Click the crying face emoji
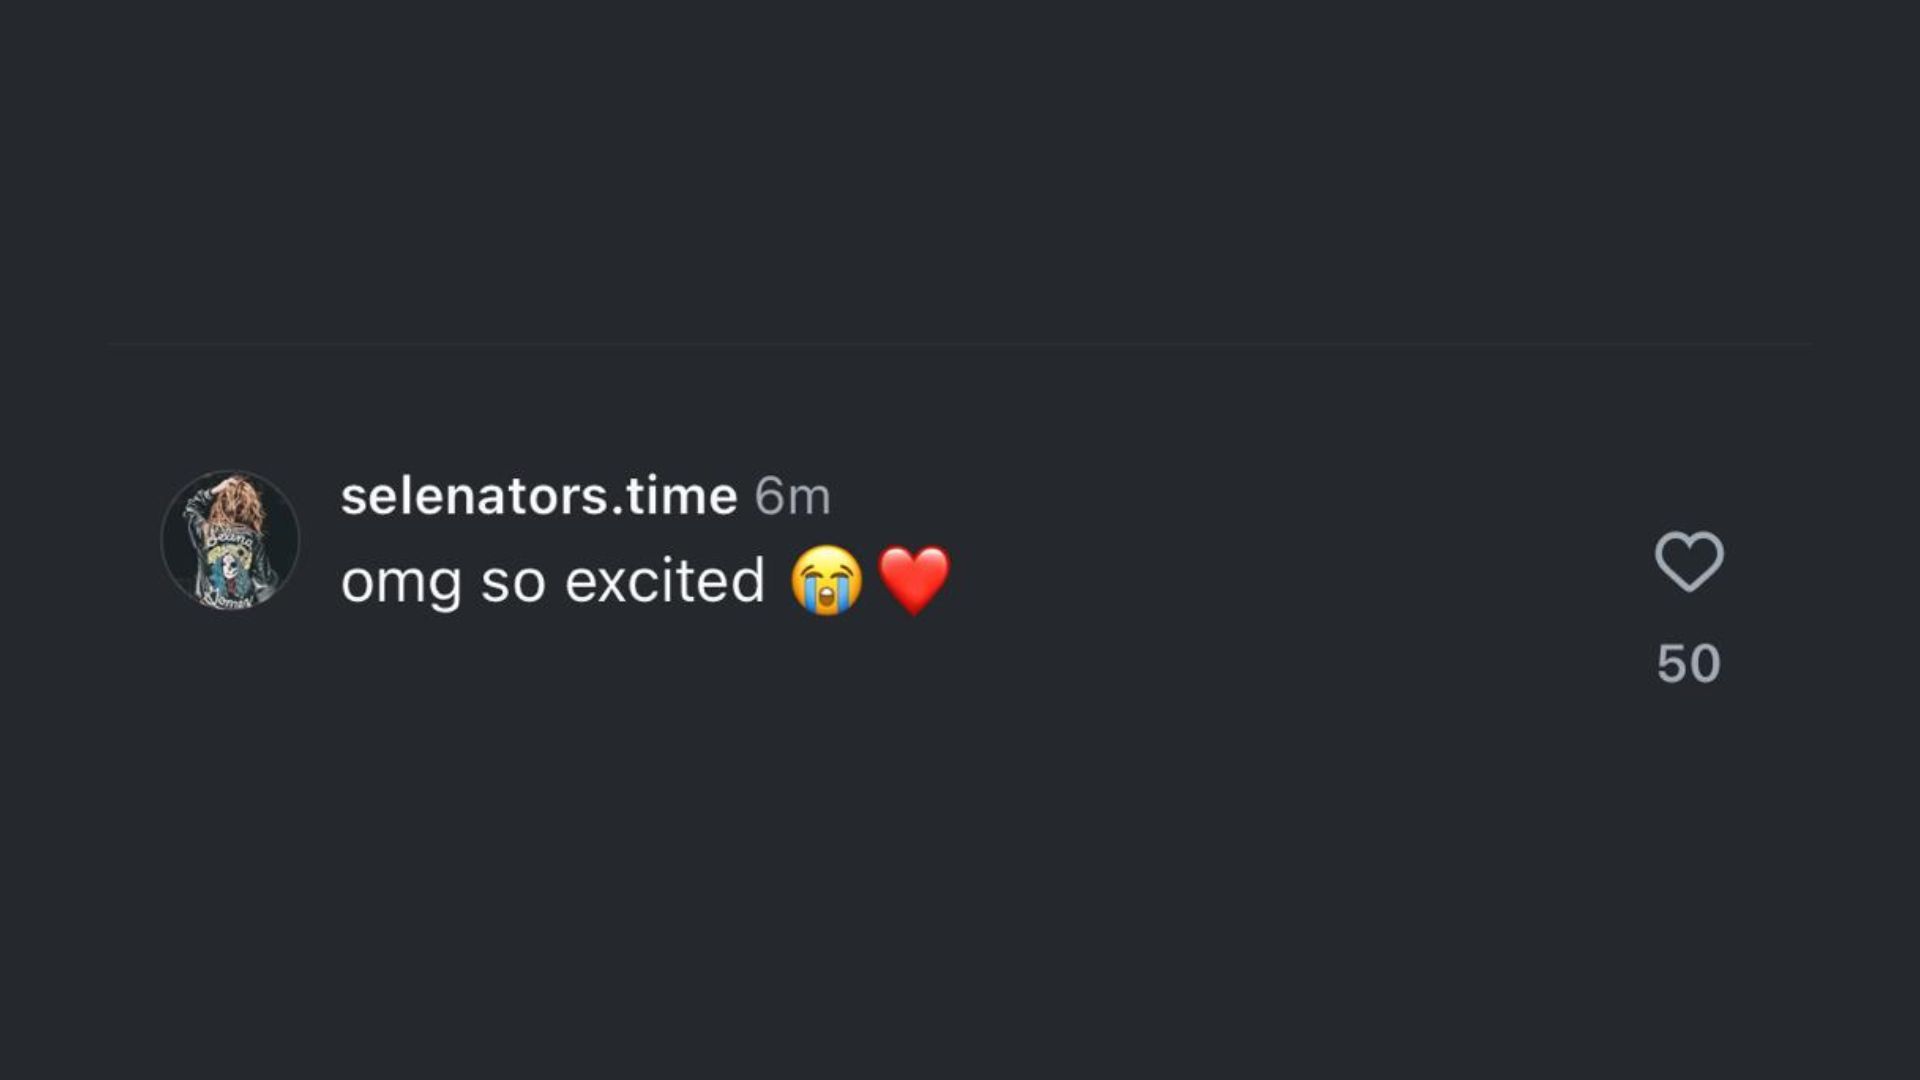The image size is (1920, 1080). [x=826, y=580]
